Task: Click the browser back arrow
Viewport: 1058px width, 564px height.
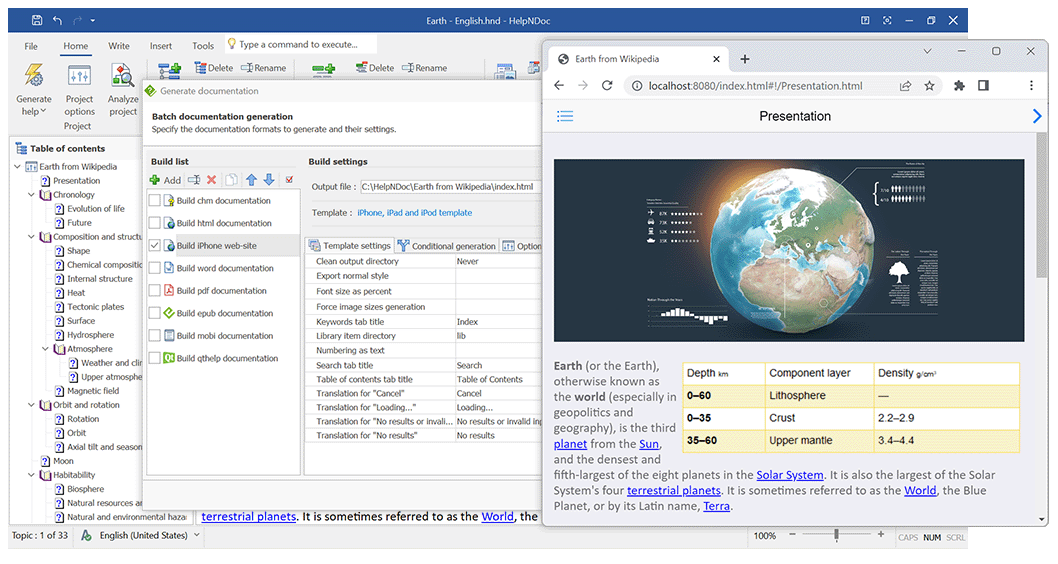Action: [x=559, y=86]
